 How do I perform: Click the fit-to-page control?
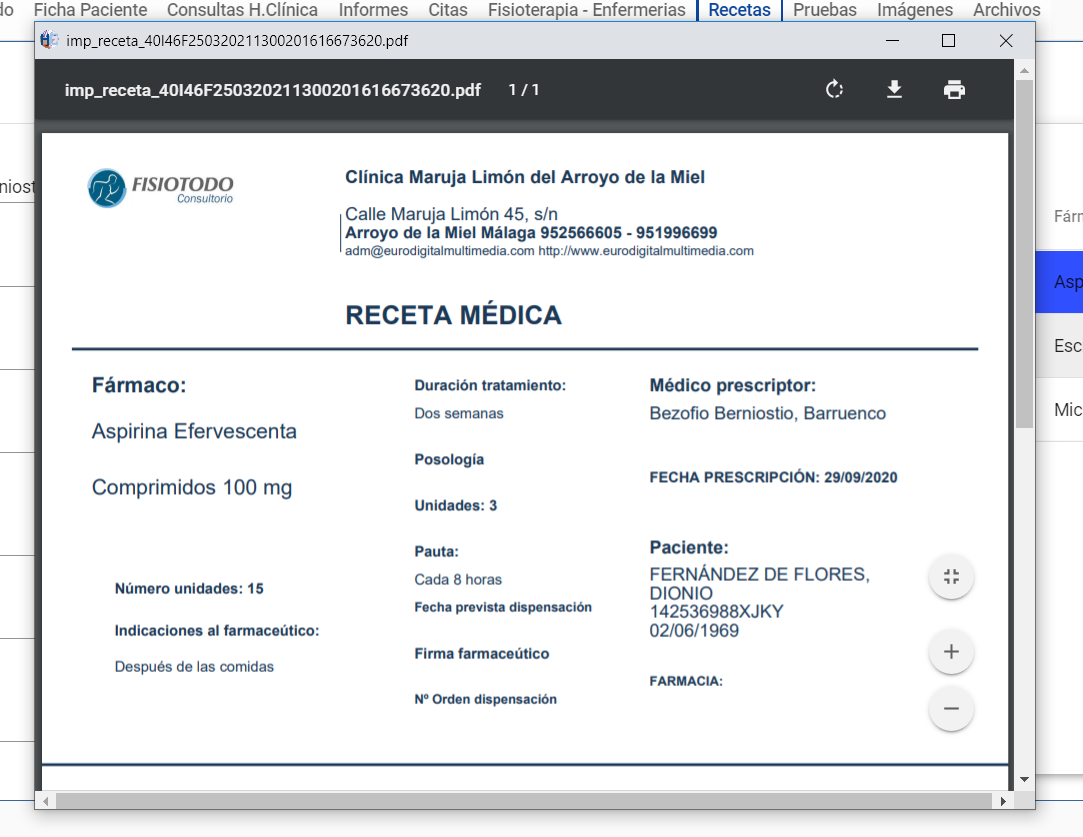coord(951,576)
